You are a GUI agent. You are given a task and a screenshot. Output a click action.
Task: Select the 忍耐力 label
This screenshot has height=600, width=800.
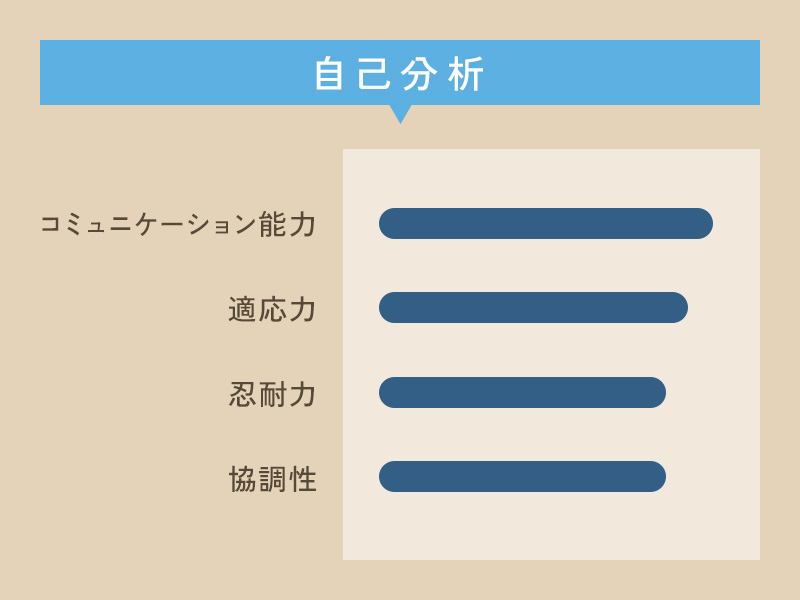[272, 394]
